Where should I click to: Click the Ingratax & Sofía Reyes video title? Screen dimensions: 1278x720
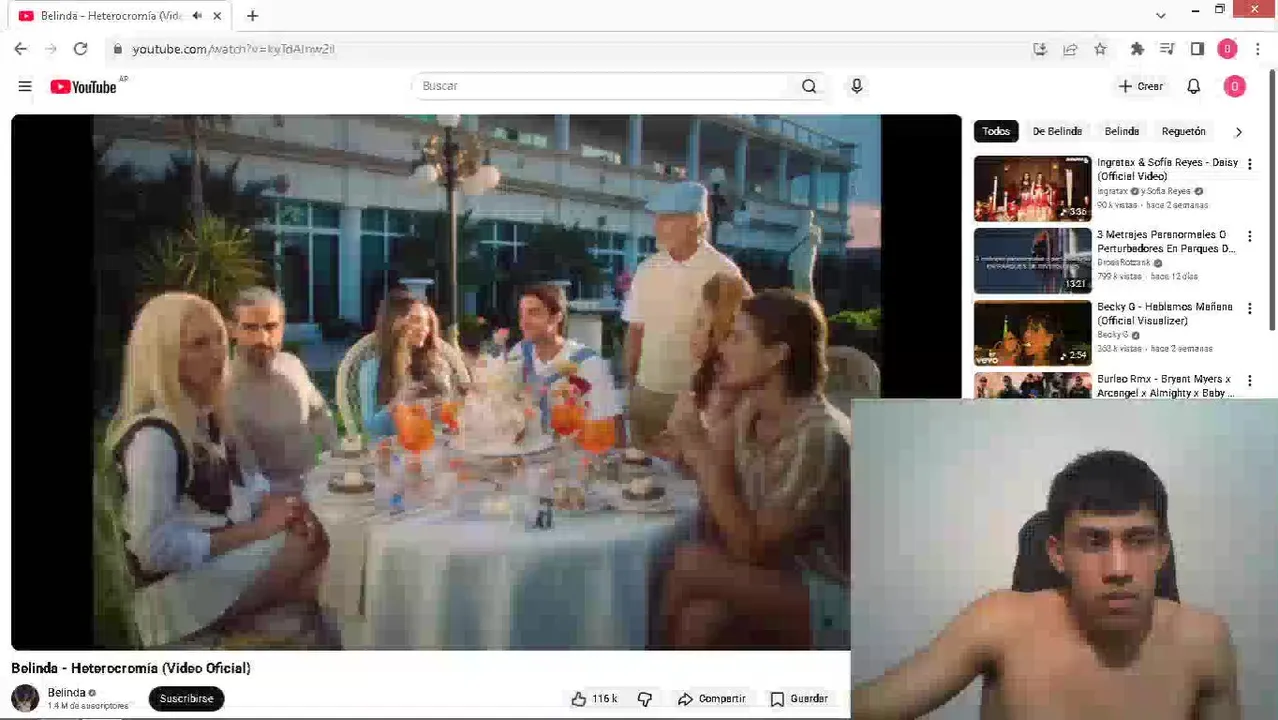pyautogui.click(x=1167, y=169)
